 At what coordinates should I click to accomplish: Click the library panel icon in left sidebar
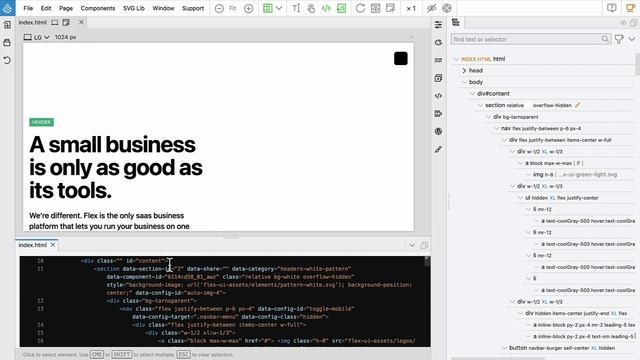(x=7, y=42)
